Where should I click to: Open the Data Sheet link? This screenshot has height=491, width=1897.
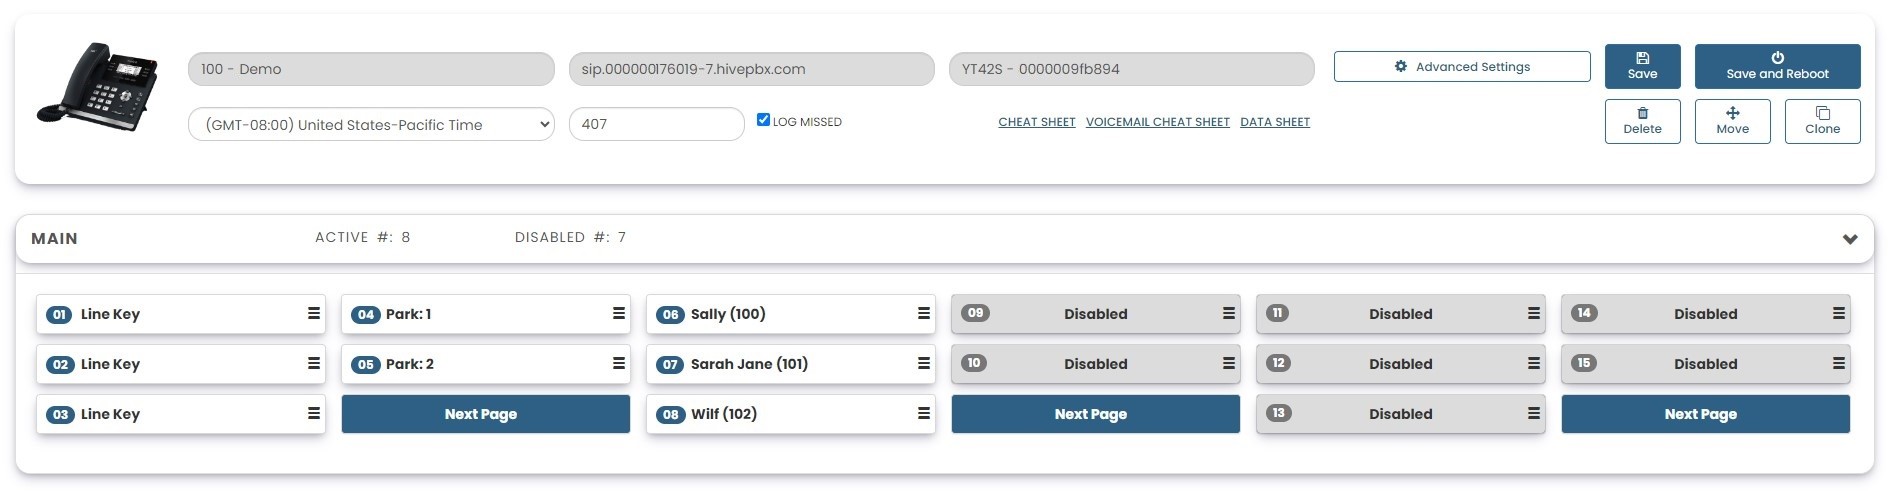tap(1275, 122)
